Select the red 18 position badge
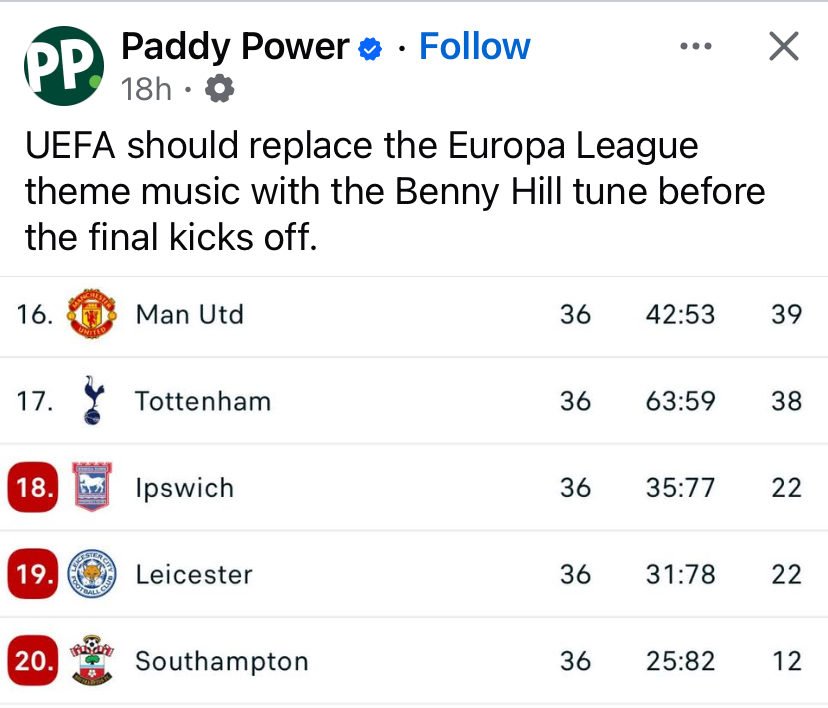 [33, 488]
